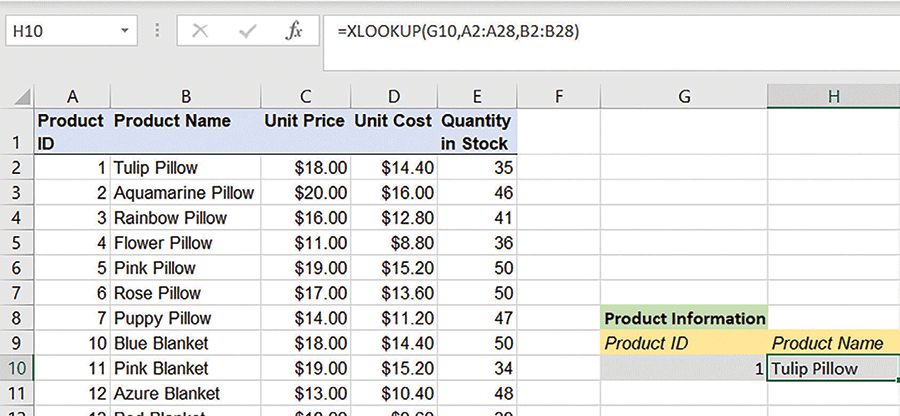Select column A header
The height and width of the screenshot is (416, 900).
pos(71,96)
